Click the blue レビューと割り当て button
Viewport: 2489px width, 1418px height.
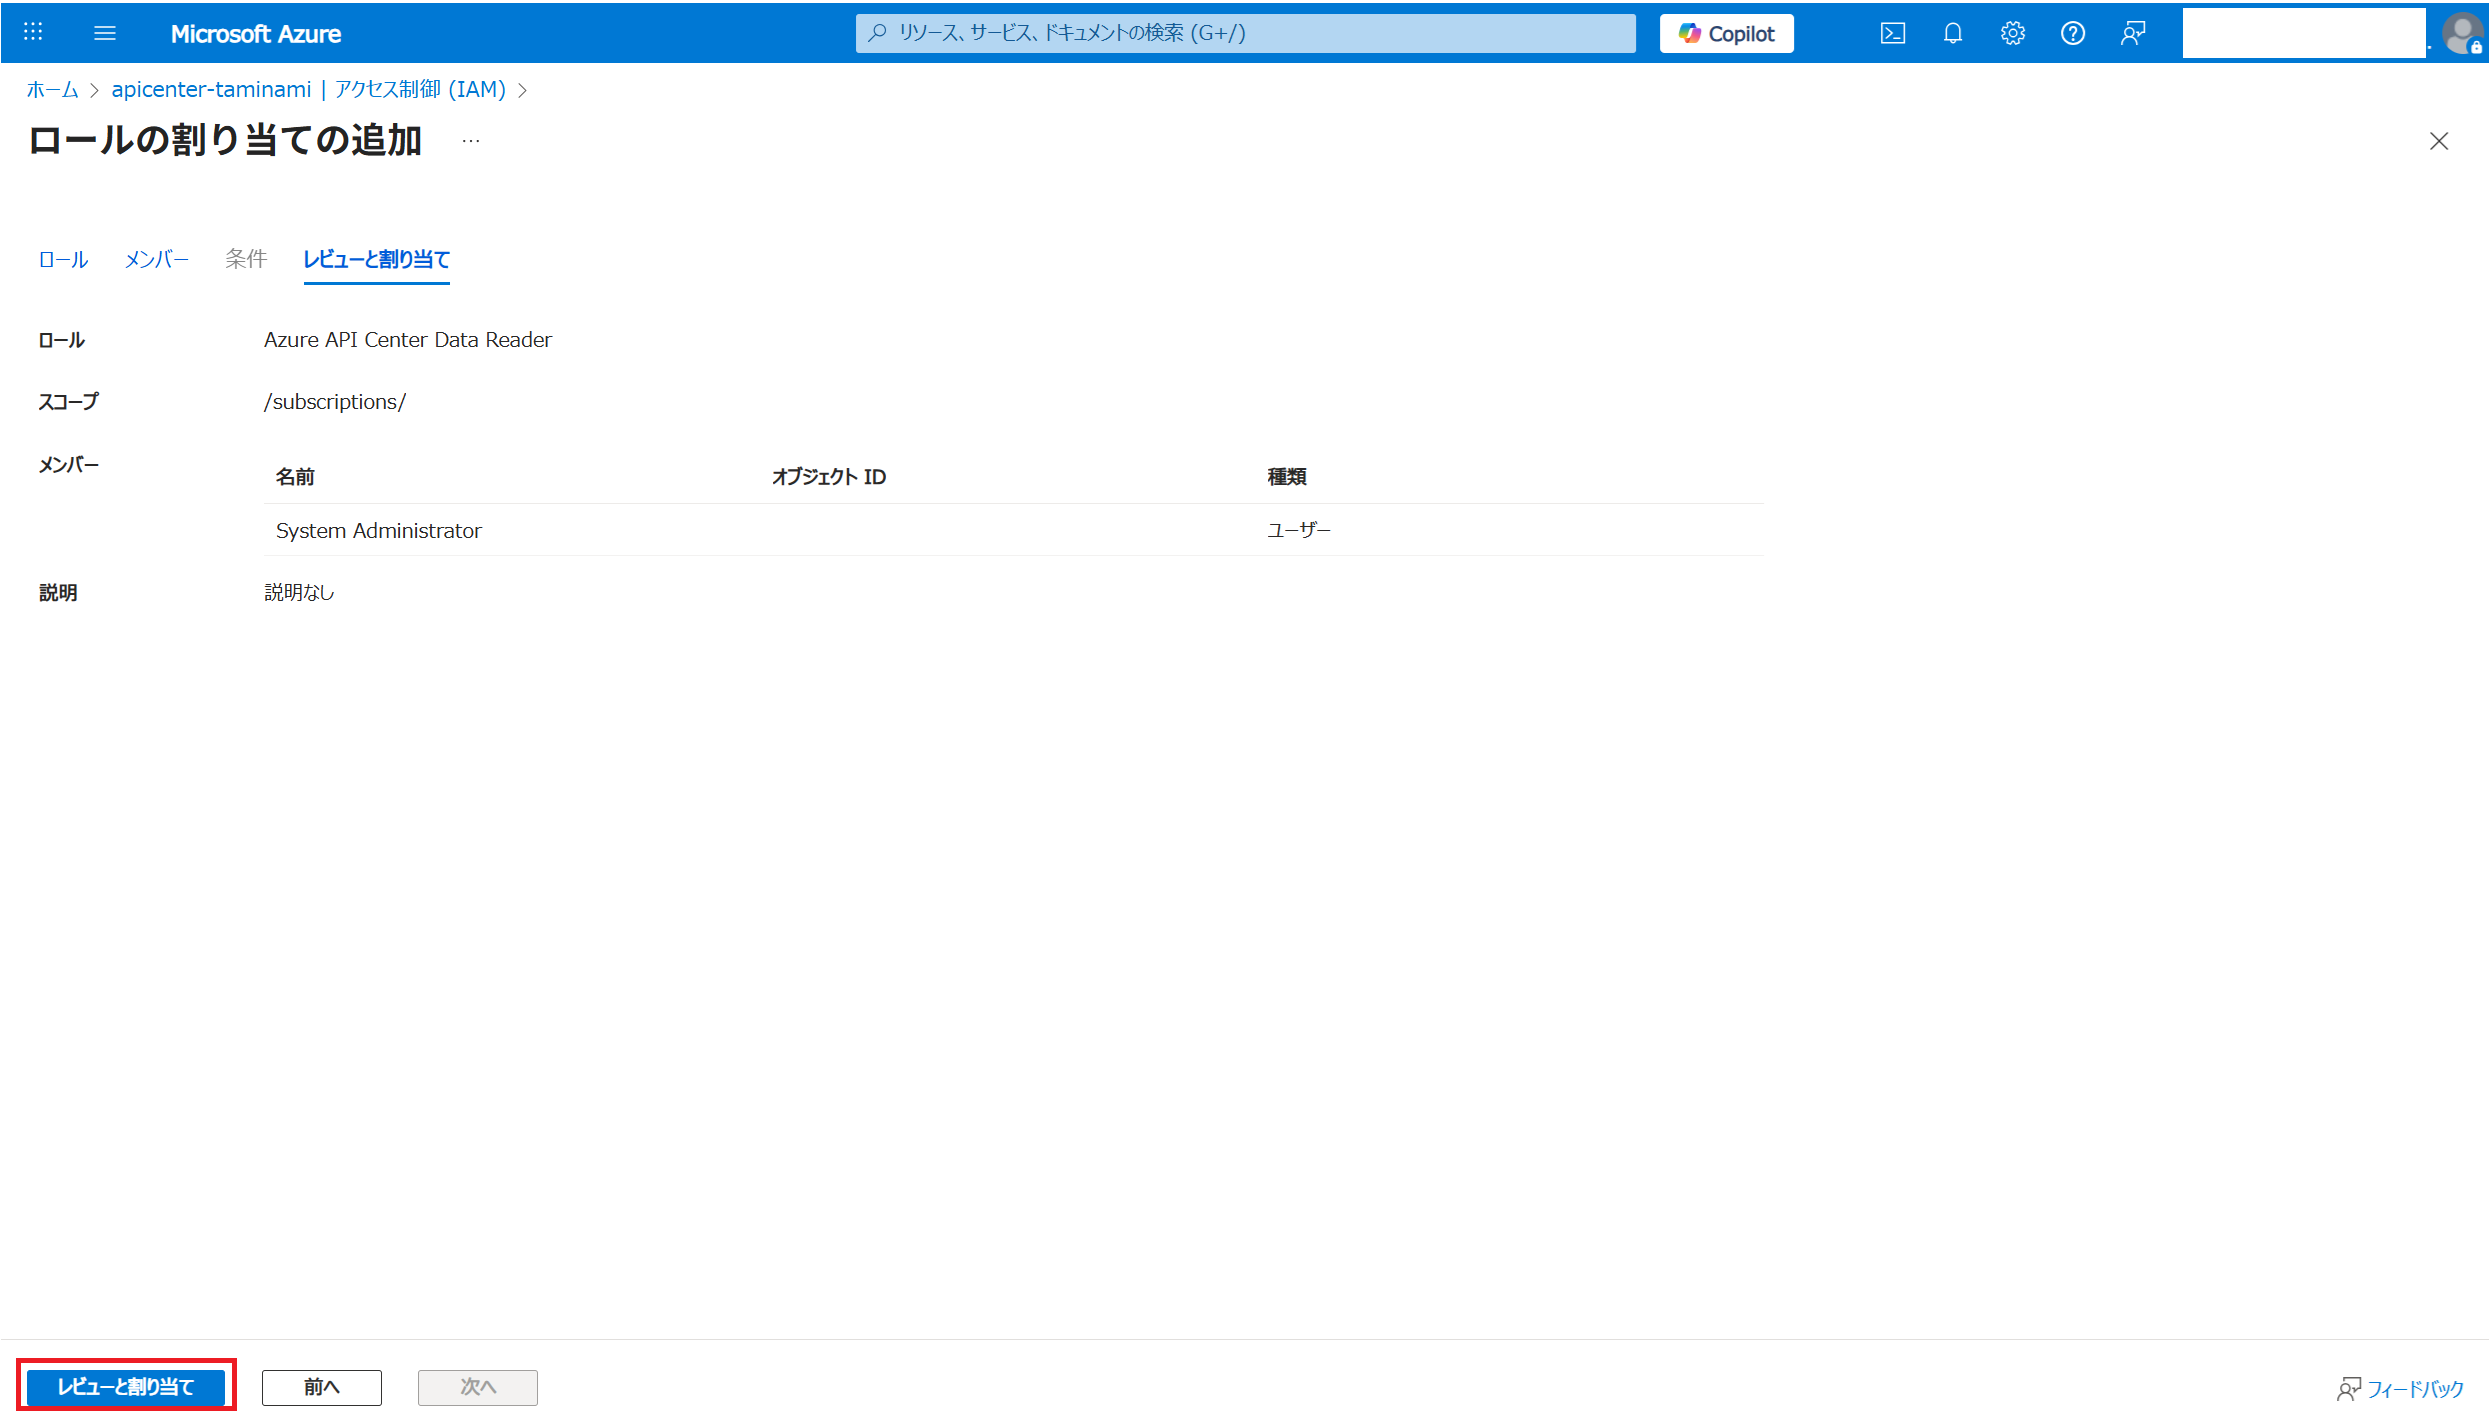(x=126, y=1386)
